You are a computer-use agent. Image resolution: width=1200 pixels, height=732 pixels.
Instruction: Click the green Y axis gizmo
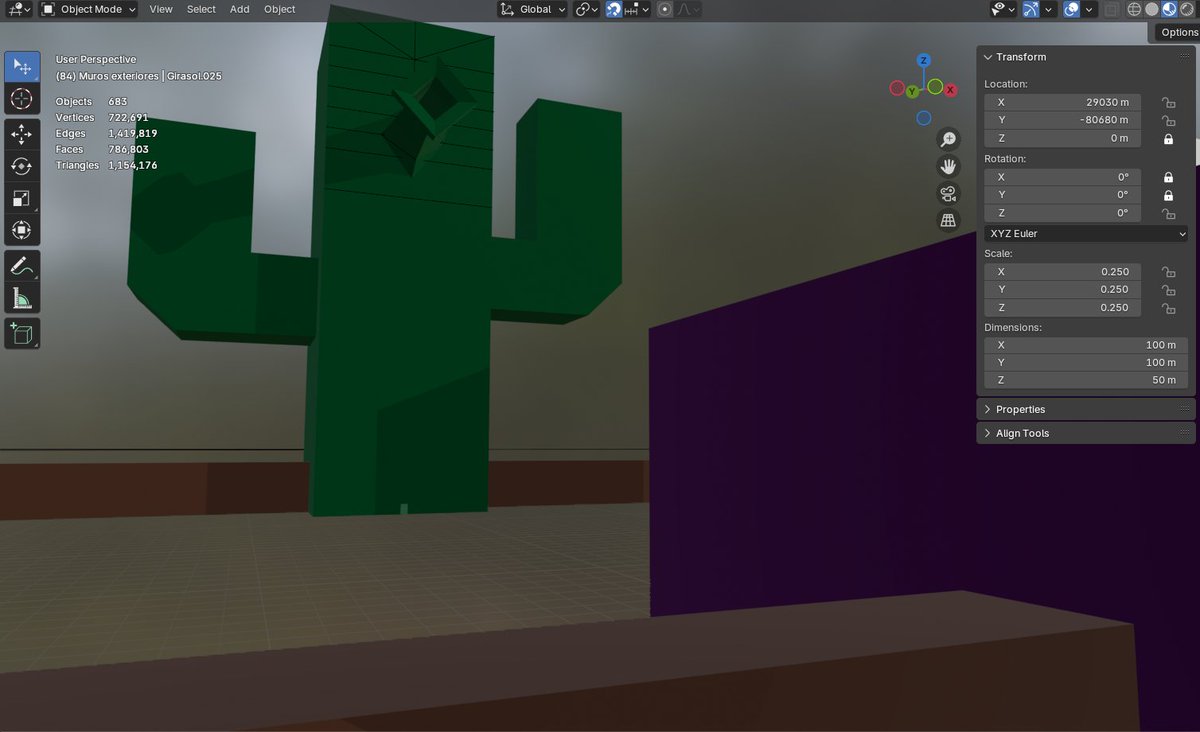pyautogui.click(x=912, y=91)
